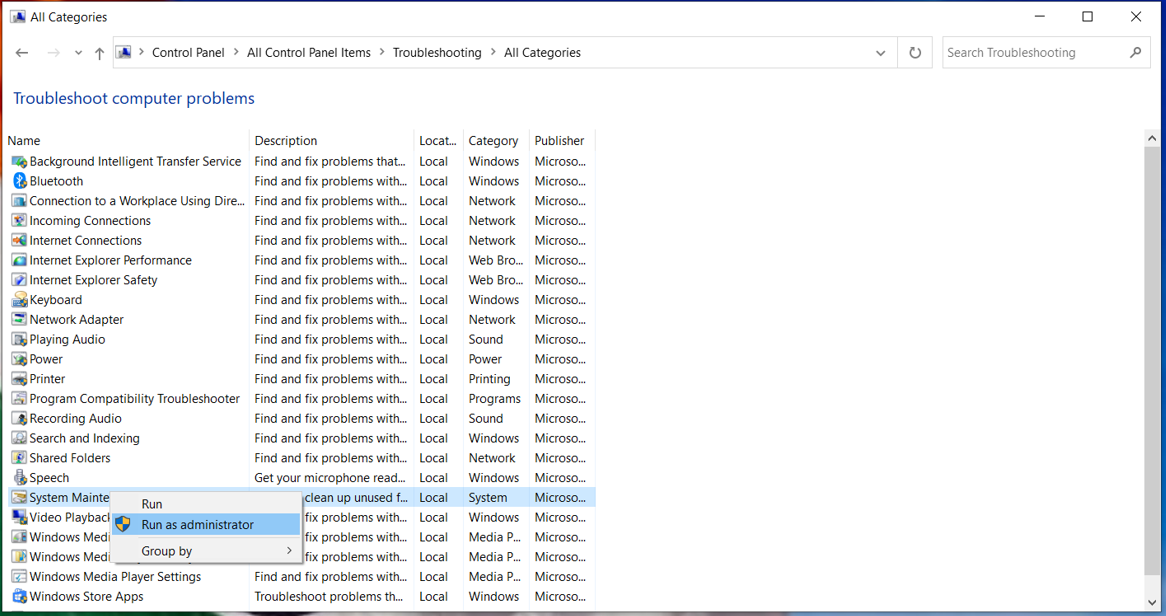This screenshot has width=1166, height=616.
Task: Select the Network Adapter row name
Action: 77,319
